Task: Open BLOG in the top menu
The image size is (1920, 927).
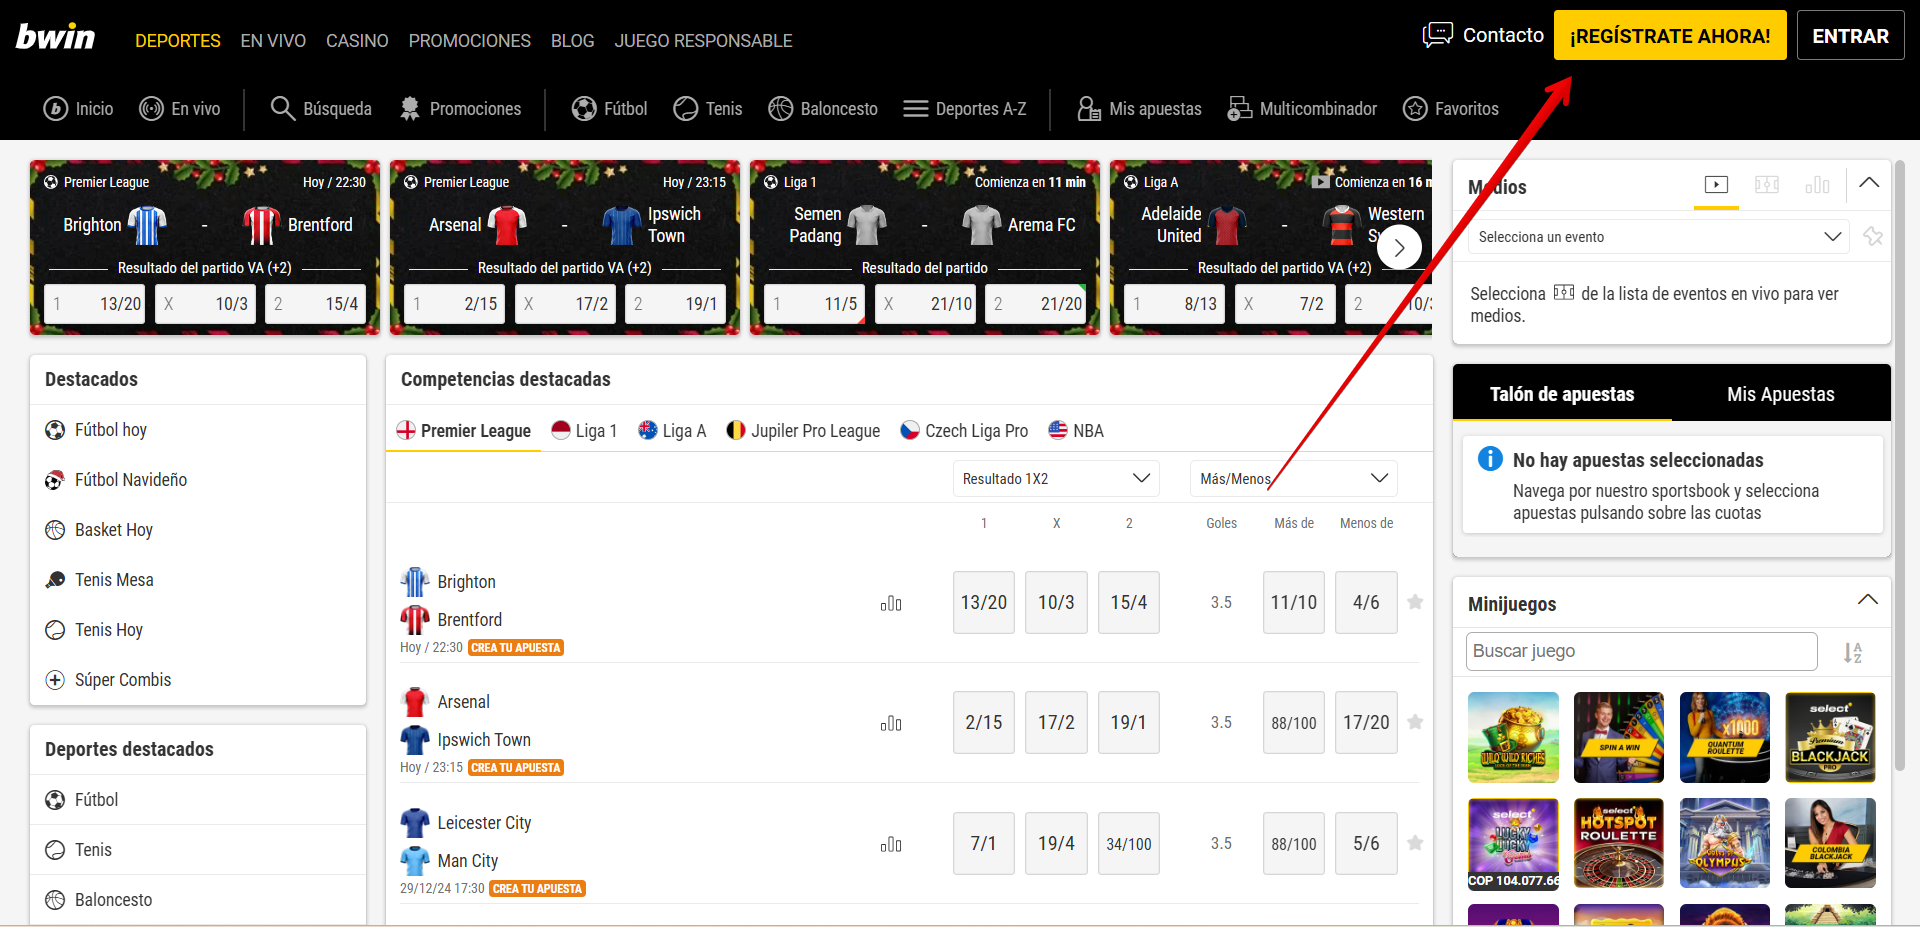Action: click(573, 41)
